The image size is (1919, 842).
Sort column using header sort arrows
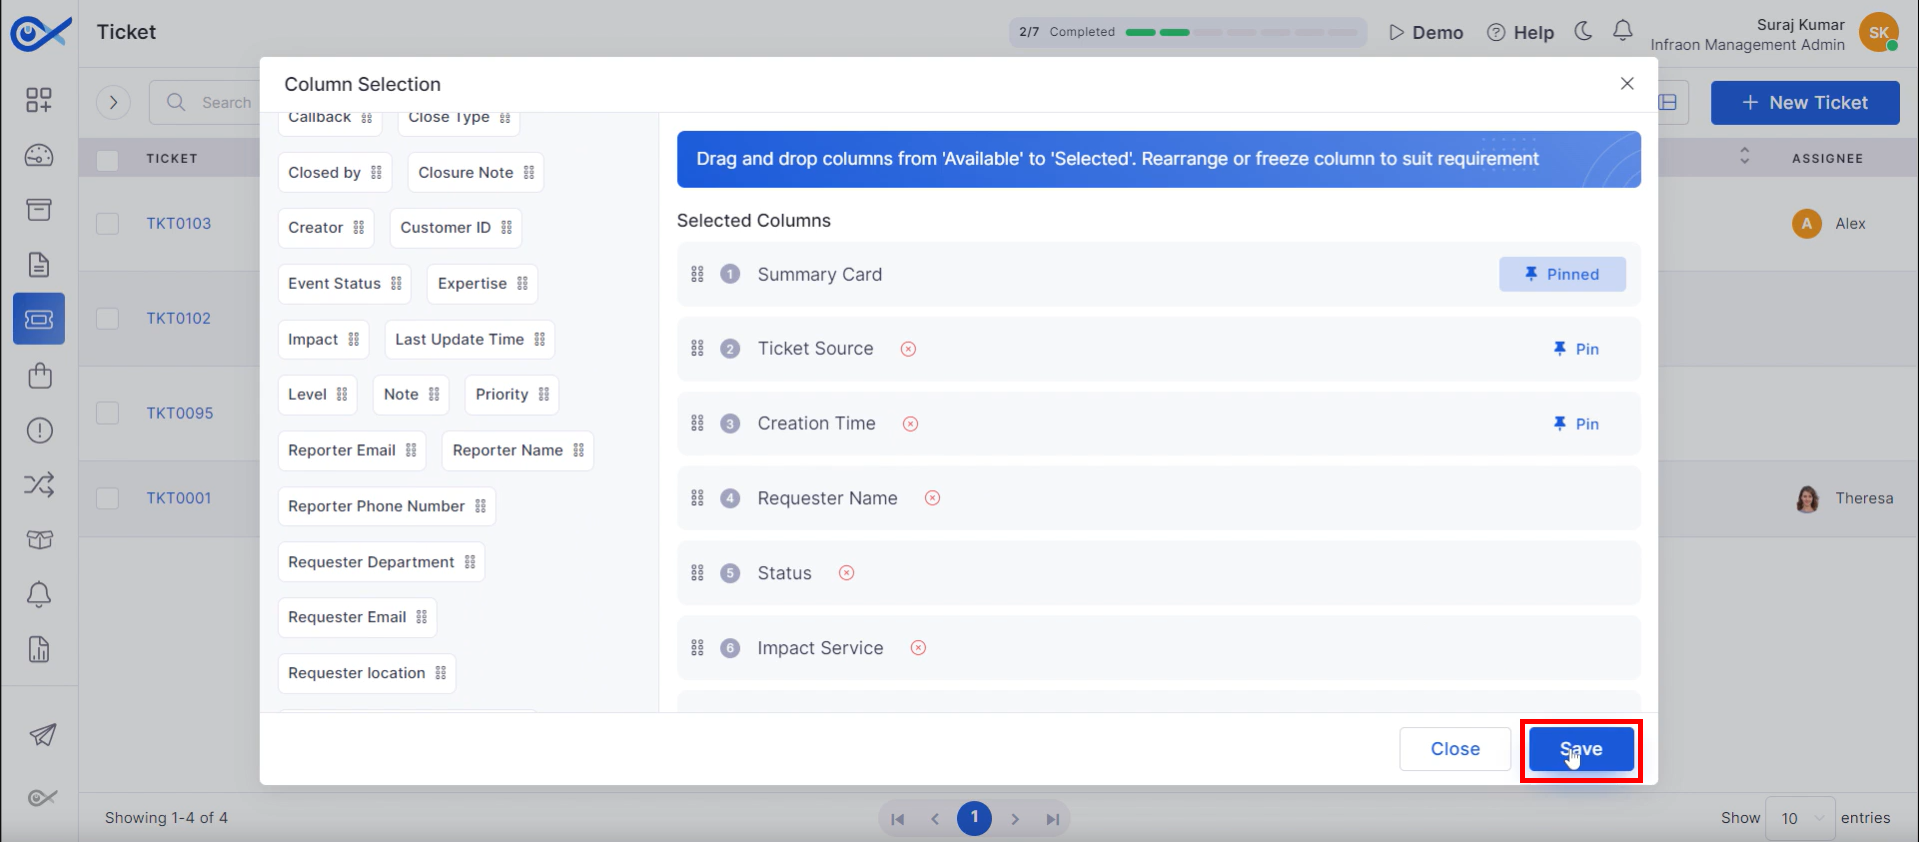tap(1745, 156)
